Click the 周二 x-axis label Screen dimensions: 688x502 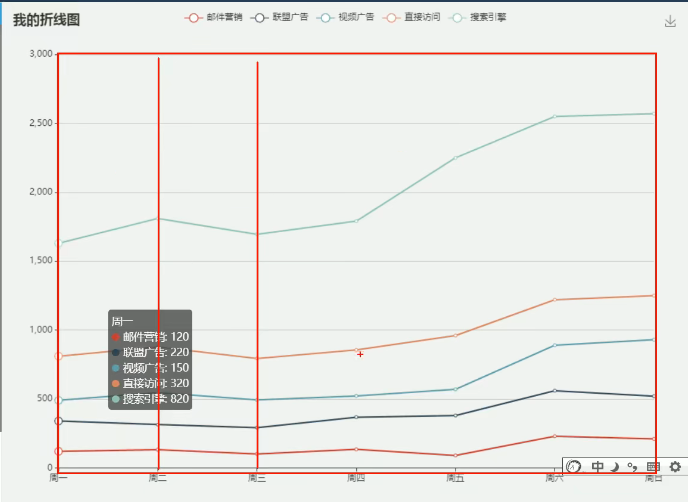(x=158, y=478)
